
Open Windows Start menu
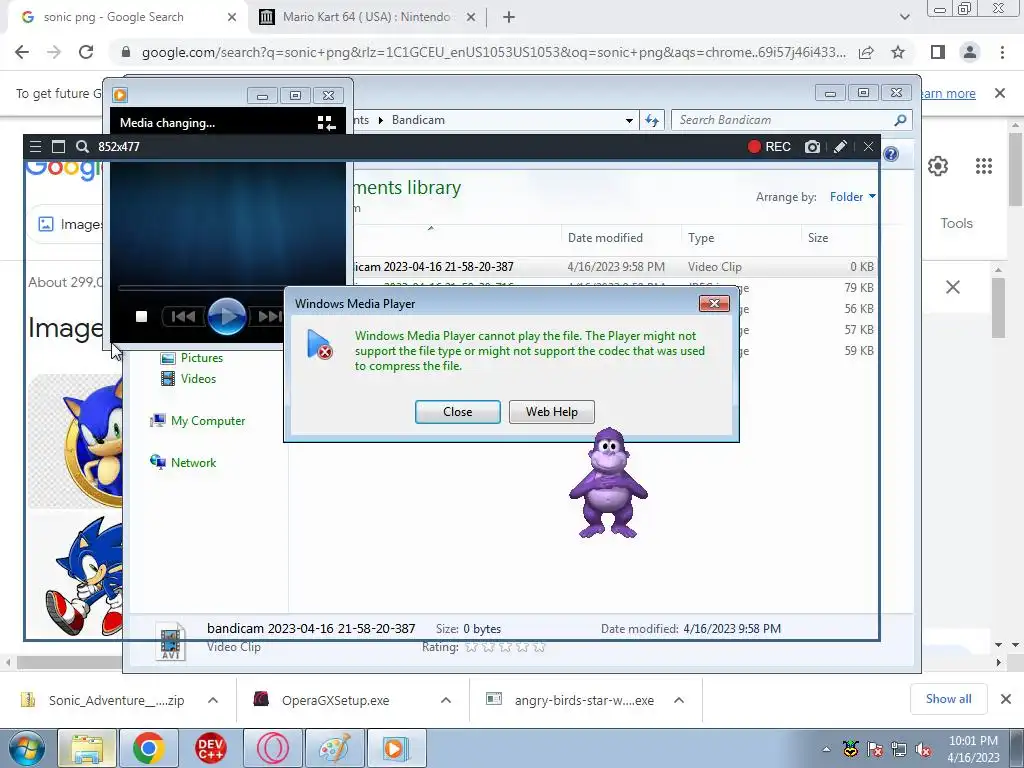pyautogui.click(x=26, y=748)
